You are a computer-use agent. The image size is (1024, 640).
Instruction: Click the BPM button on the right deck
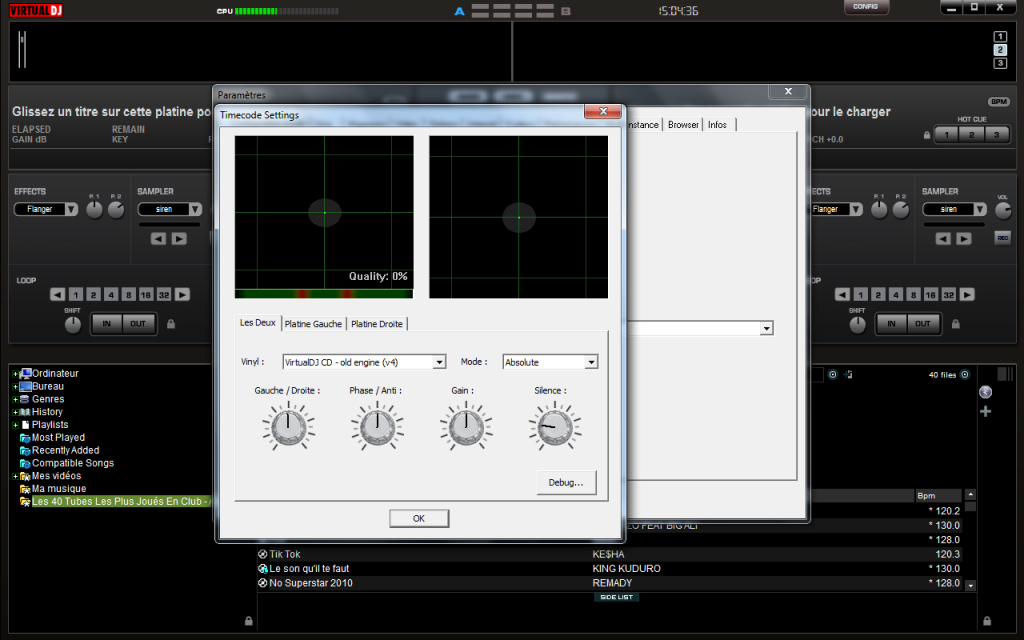pos(998,102)
